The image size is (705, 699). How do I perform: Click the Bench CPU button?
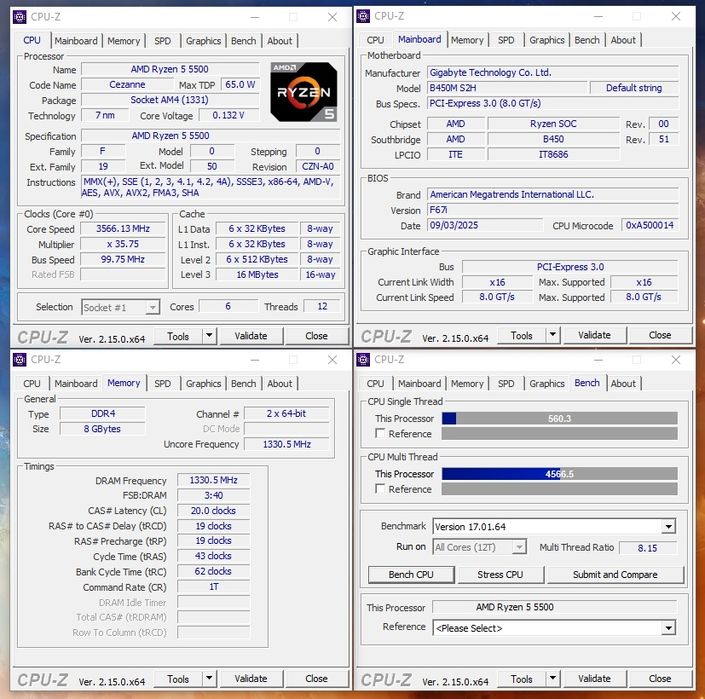411,574
